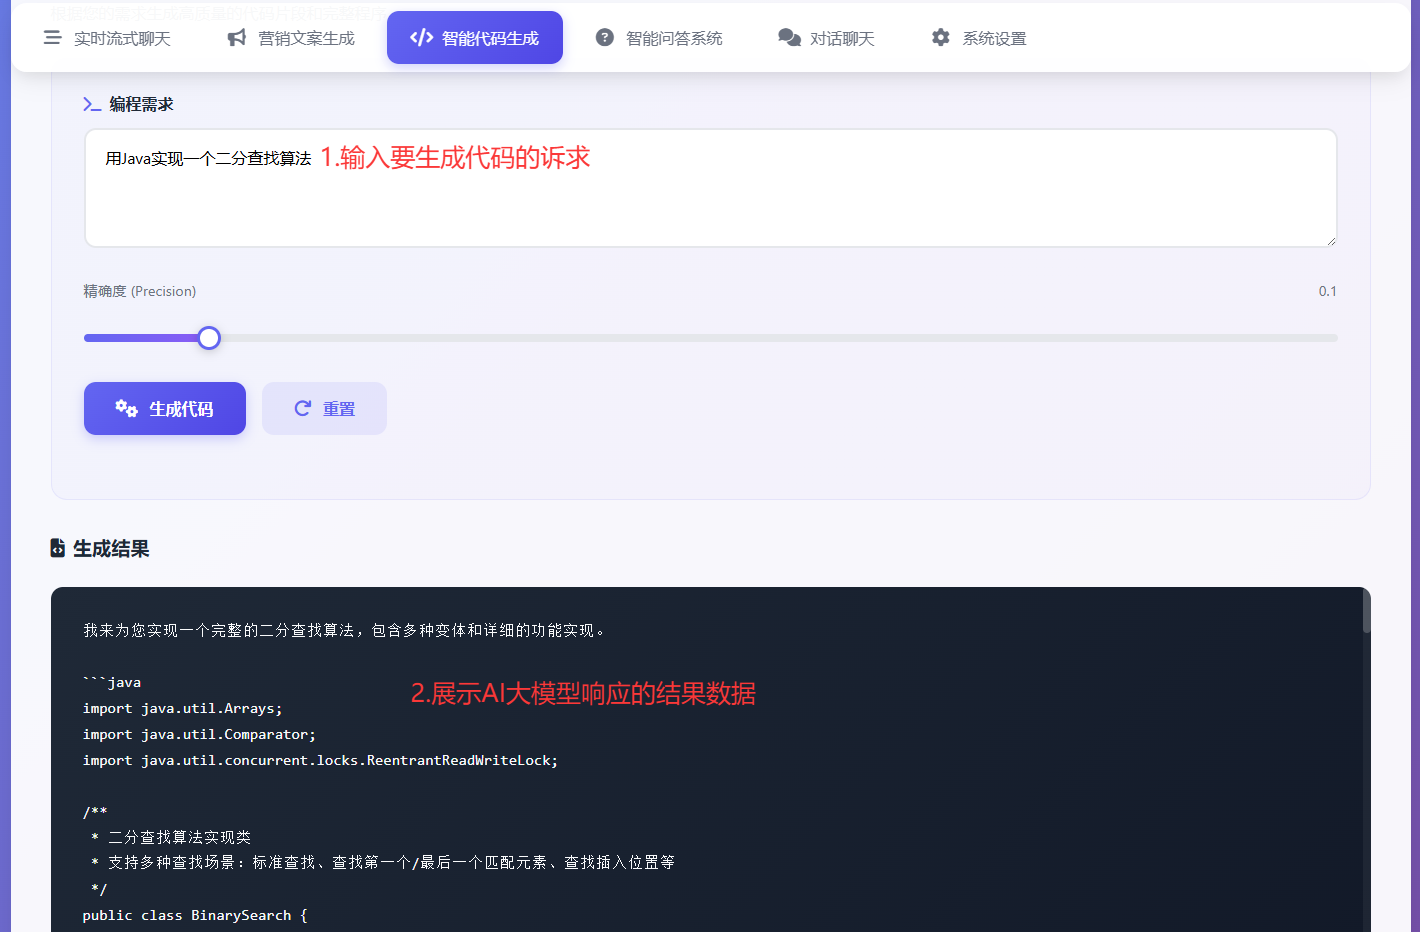Click the circular arrow icon in 重置
Screen dimensions: 1420x932
(x=303, y=408)
